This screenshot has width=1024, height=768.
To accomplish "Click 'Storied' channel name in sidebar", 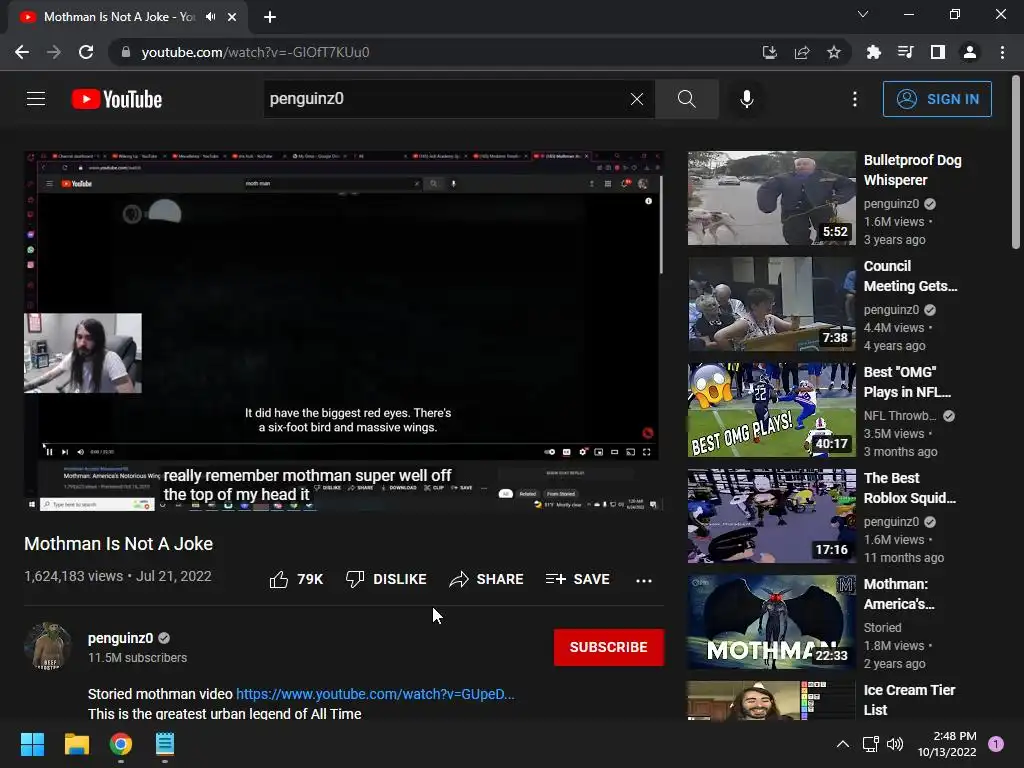I will pyautogui.click(x=882, y=628).
